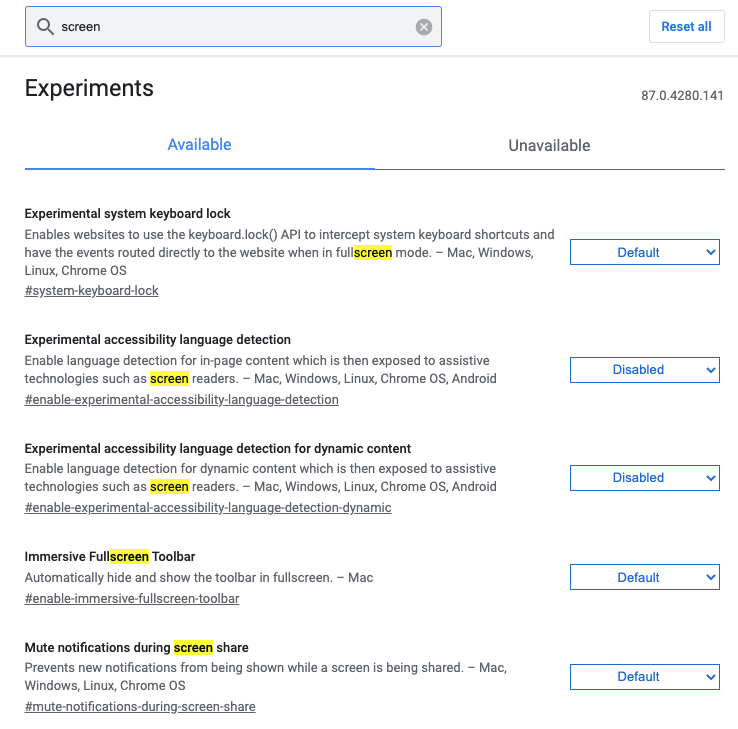
Task: Open Mute notifications screen share dropdown
Action: pos(644,677)
